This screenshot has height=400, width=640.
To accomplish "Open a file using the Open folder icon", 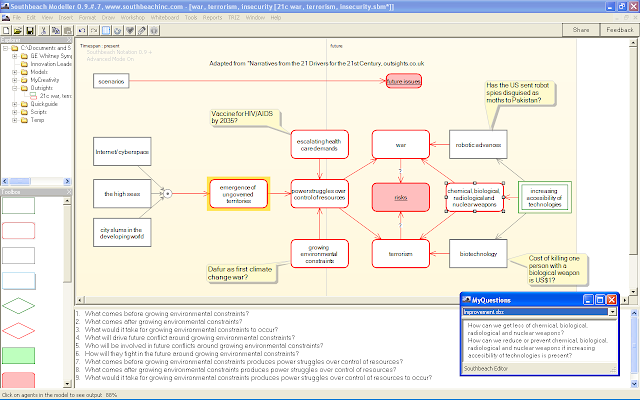I will (18, 31).
